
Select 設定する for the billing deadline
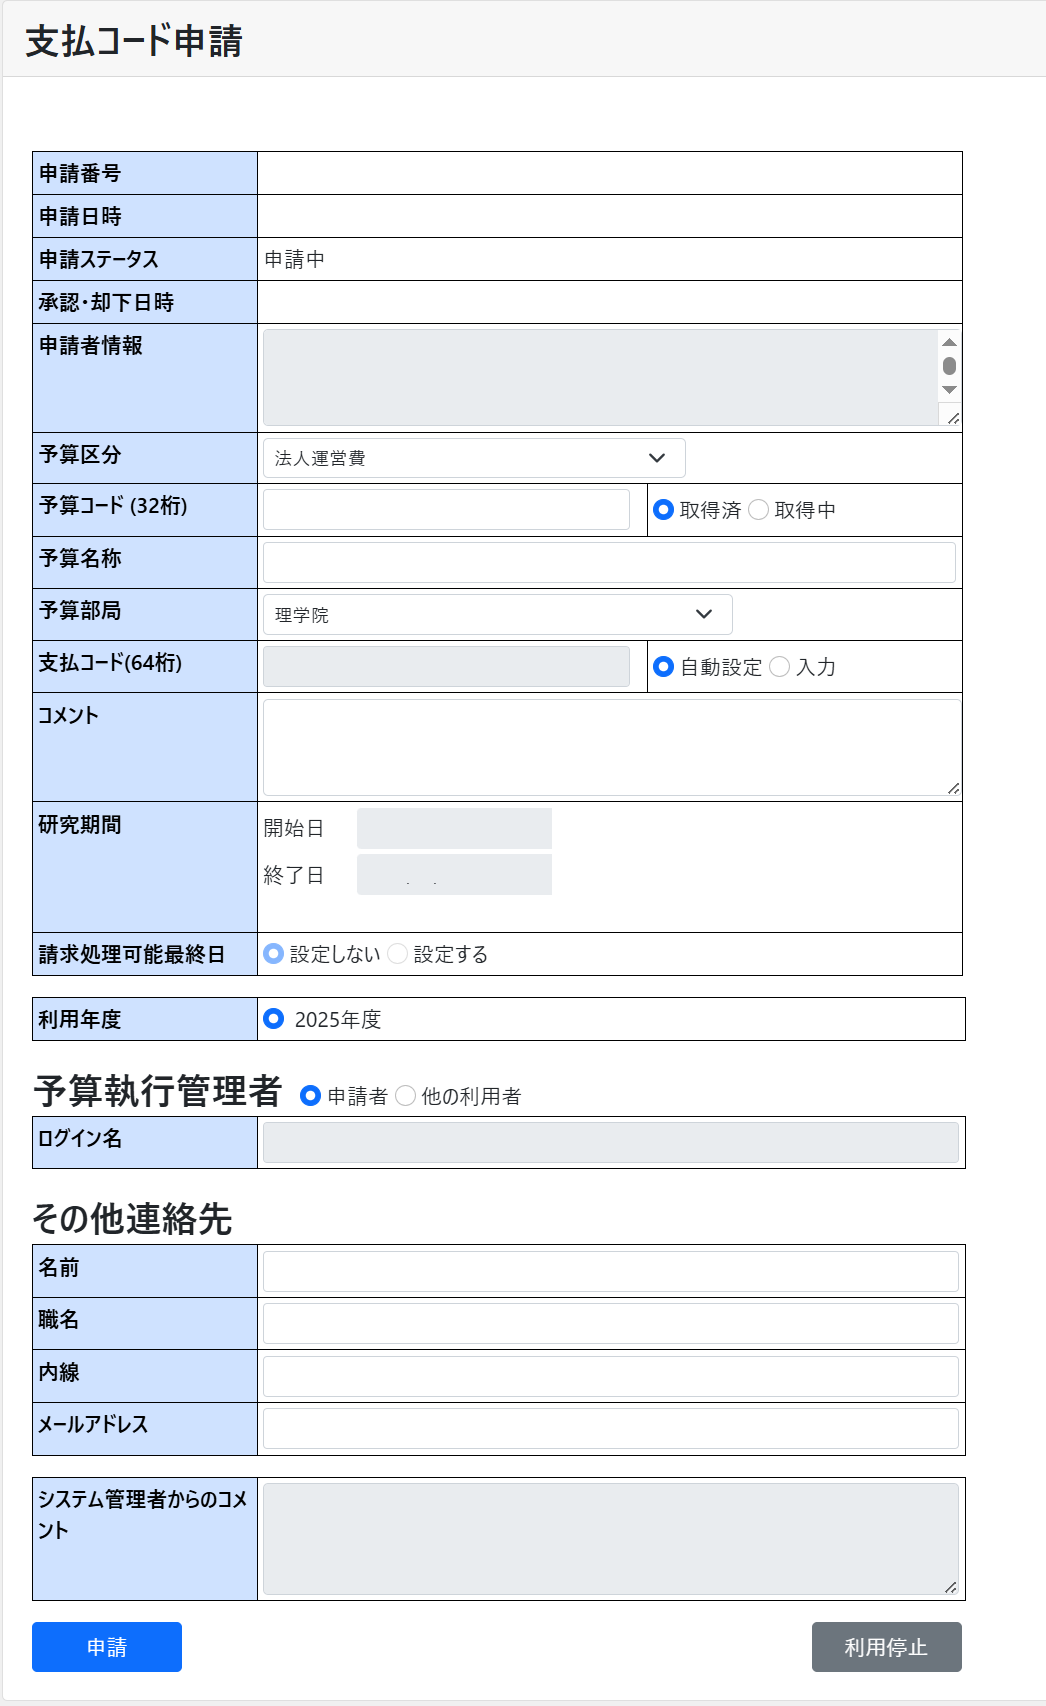(x=398, y=954)
